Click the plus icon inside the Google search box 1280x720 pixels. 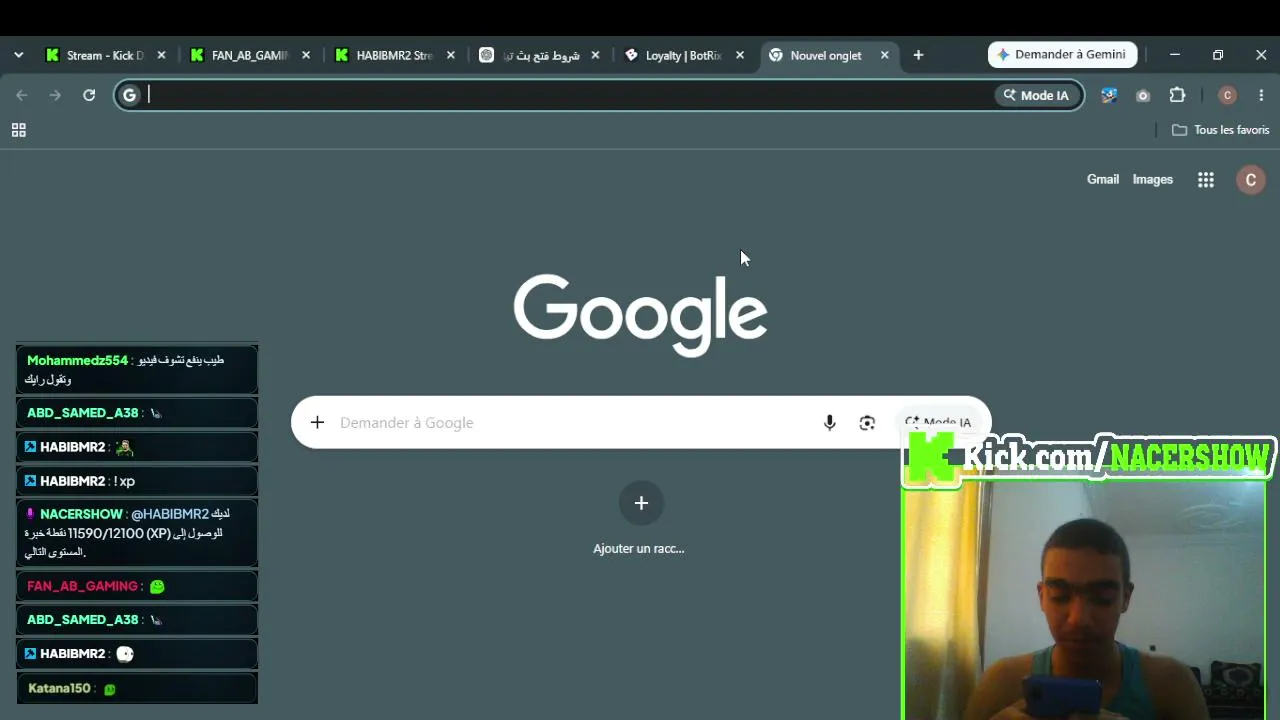tap(317, 423)
